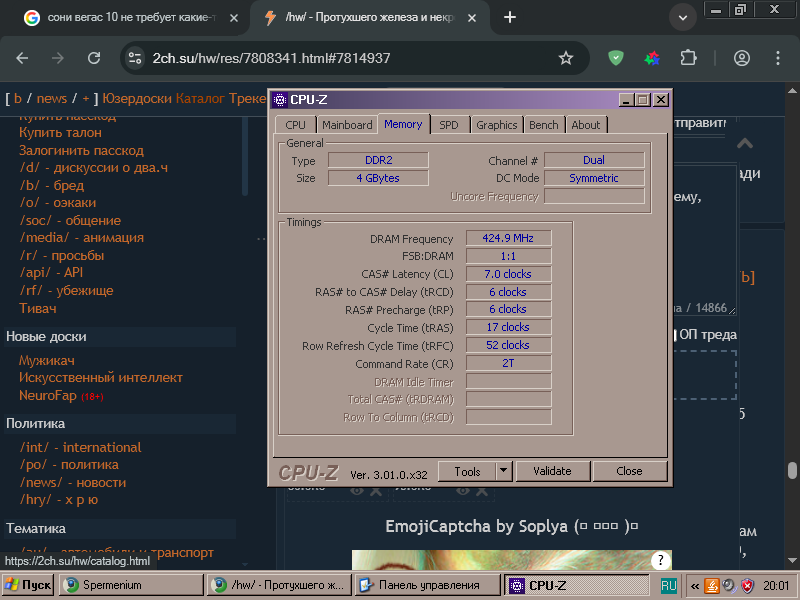Click the Close button in CPU-Z
800x600 pixels.
pos(629,471)
